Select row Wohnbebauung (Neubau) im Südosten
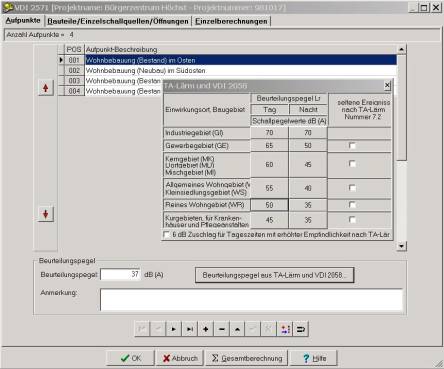 241,70
